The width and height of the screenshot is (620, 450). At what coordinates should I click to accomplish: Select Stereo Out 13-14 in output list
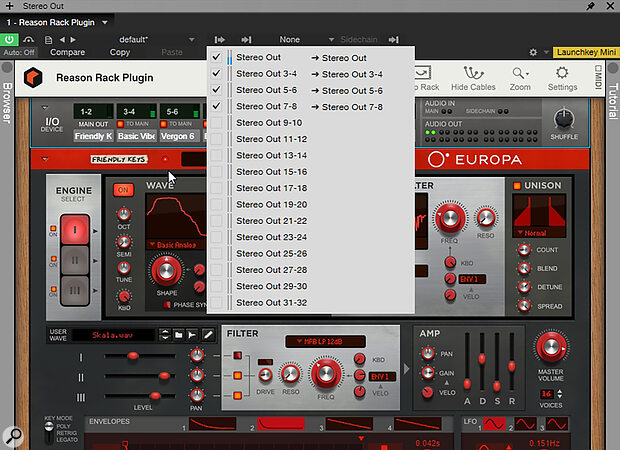(x=271, y=155)
